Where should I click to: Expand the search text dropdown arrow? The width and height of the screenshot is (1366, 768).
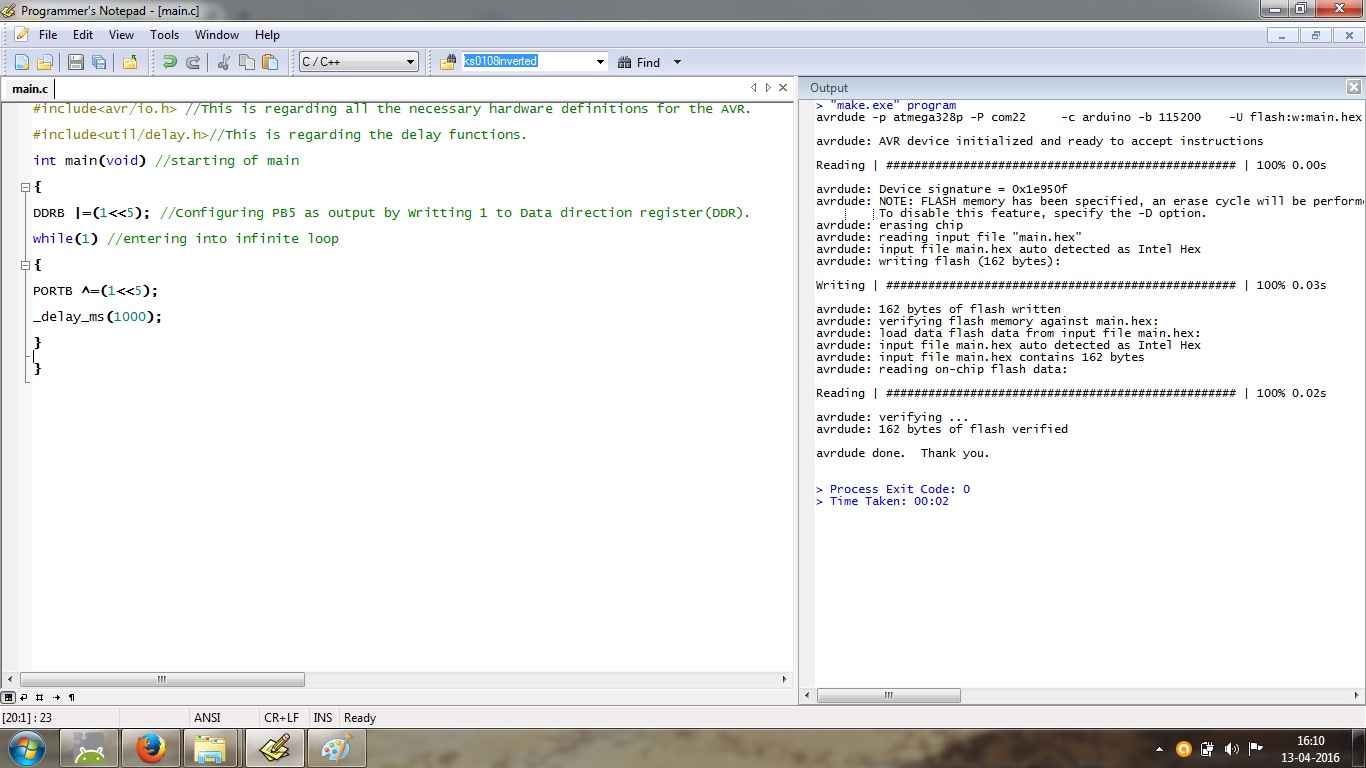600,62
